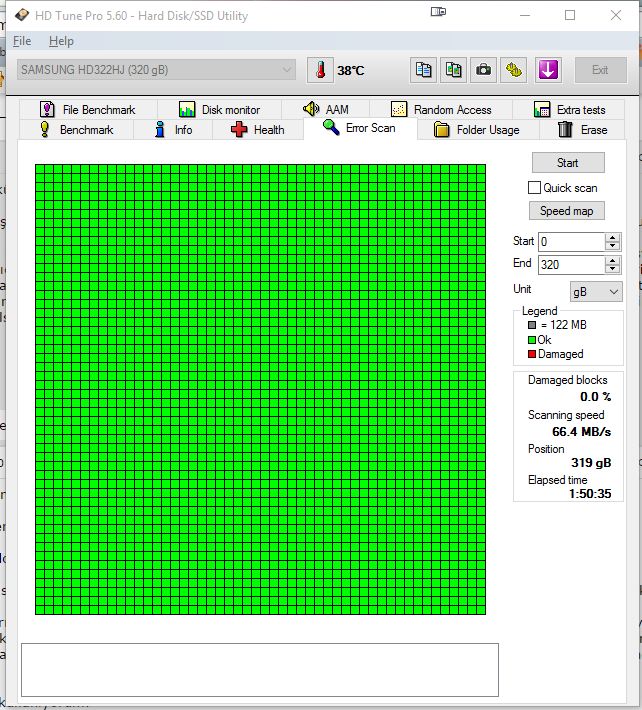Switch to the Random Access tab

[x=441, y=110]
